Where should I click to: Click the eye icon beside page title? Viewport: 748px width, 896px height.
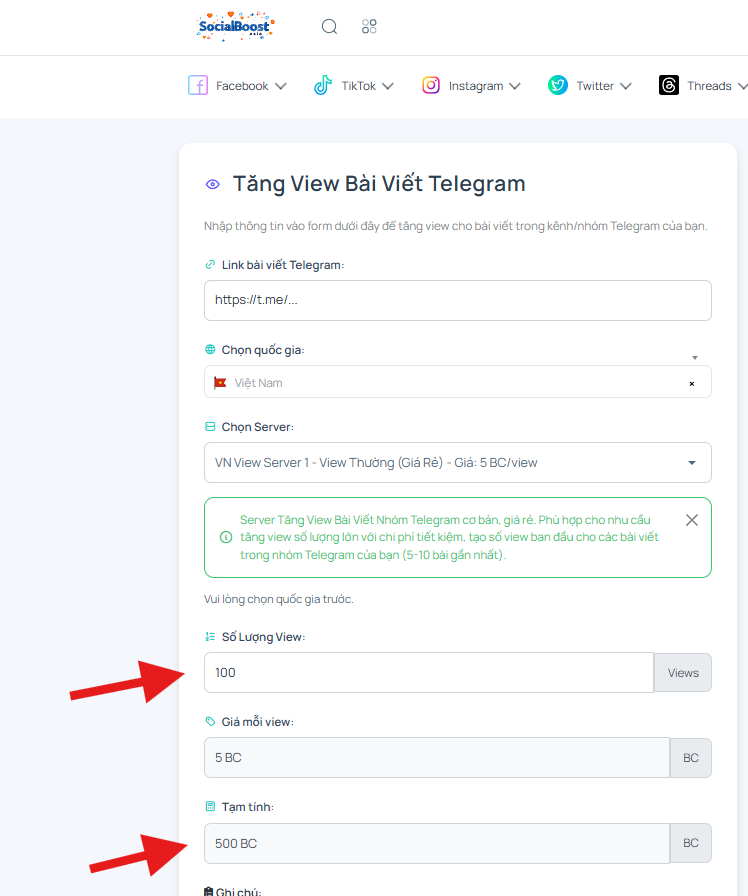pos(213,184)
